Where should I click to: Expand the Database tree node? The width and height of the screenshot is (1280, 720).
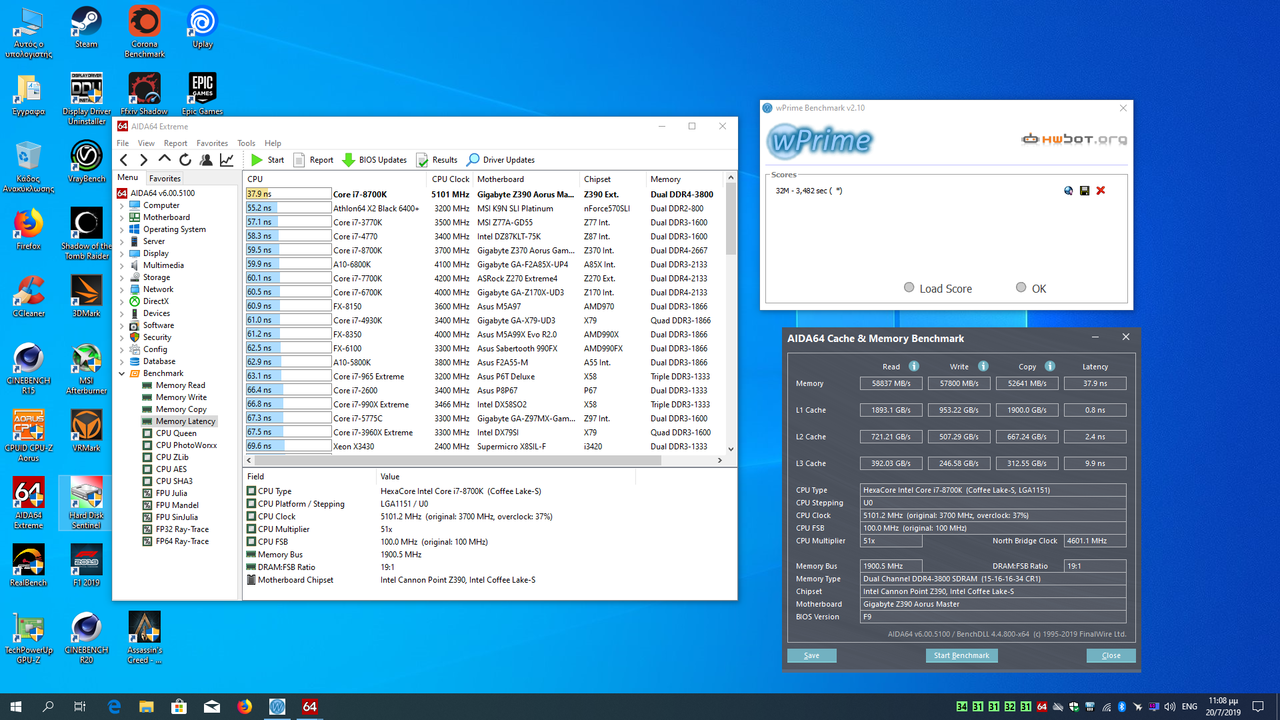click(123, 361)
